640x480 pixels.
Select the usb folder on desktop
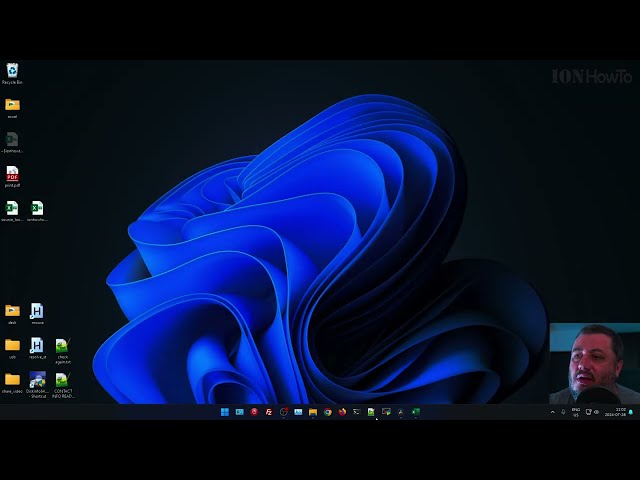[x=12, y=347]
